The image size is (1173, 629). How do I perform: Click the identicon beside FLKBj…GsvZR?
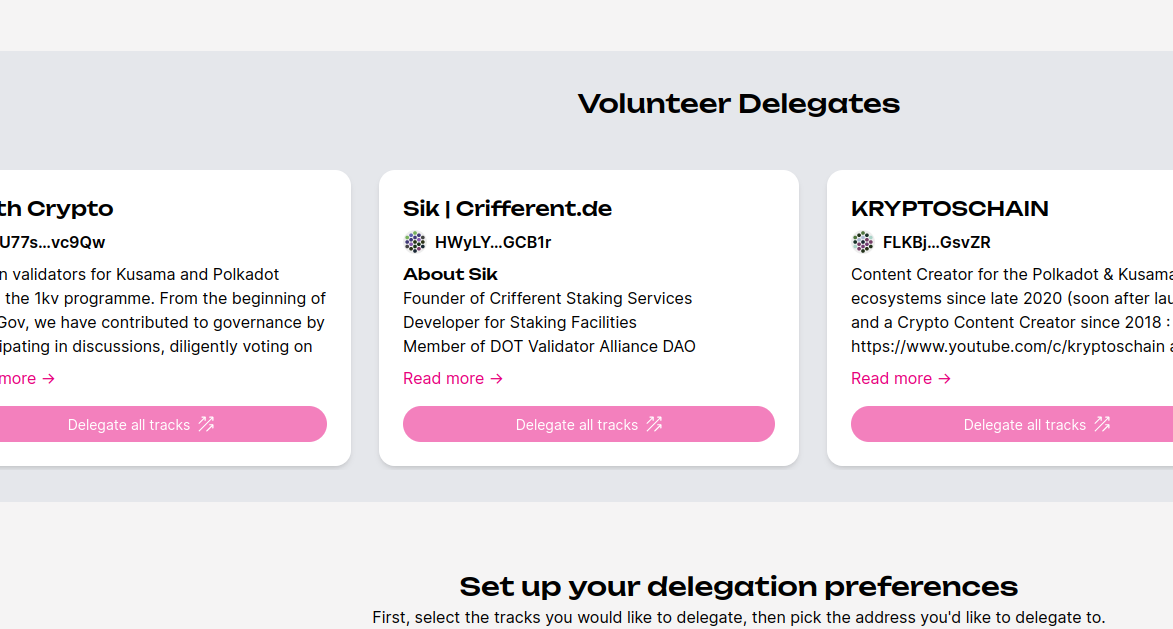click(861, 241)
